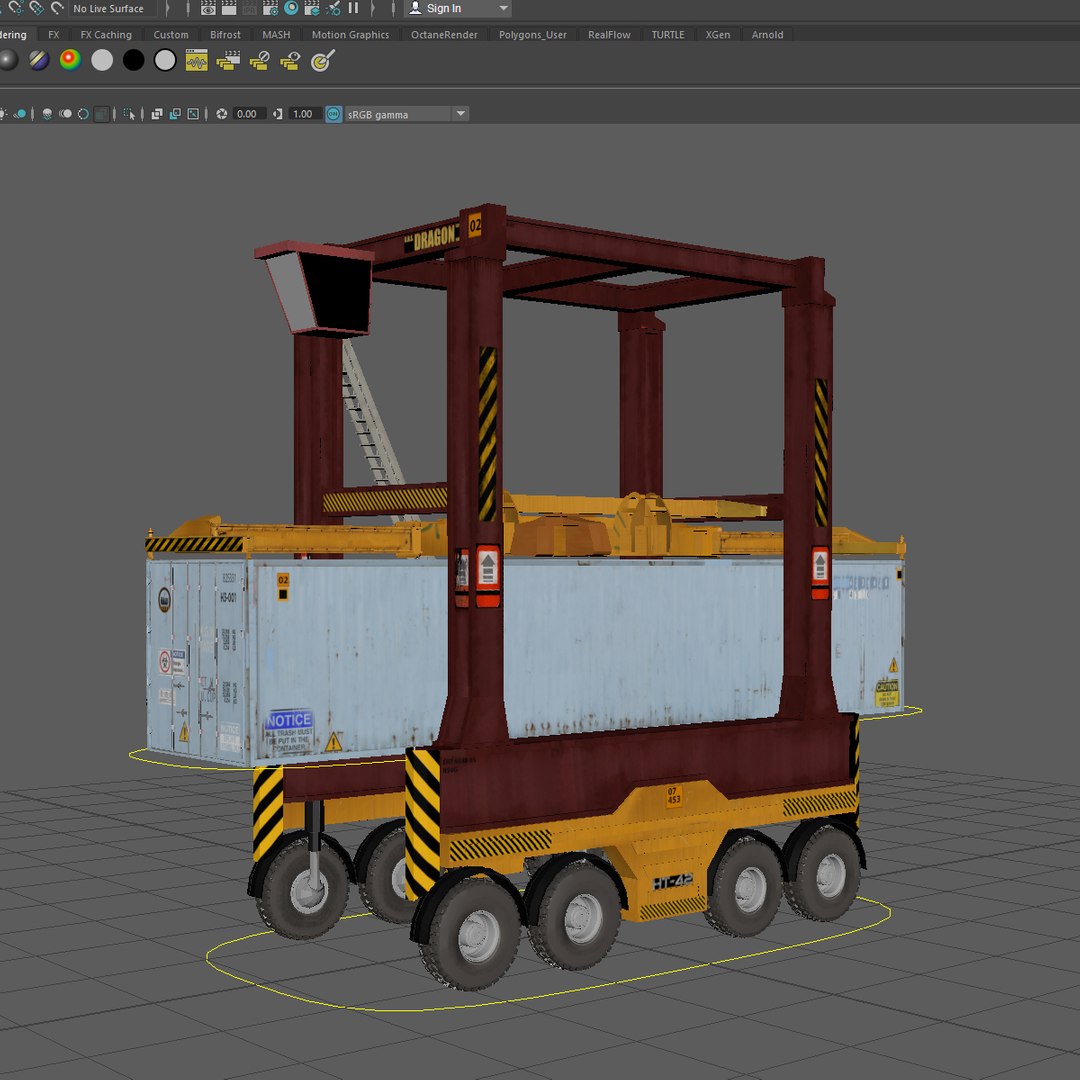Open the Light Editor icon
1080x1080 pixels.
333,8
